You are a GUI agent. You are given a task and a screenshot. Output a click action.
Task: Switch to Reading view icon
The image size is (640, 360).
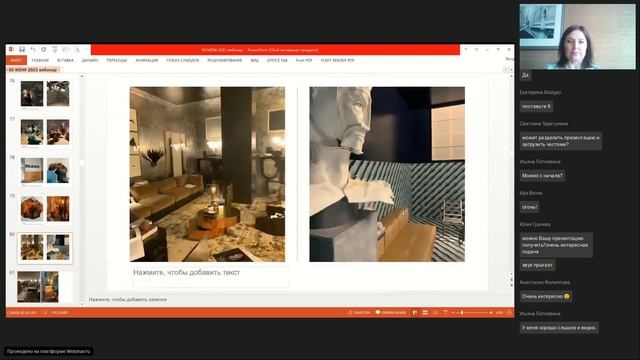[435, 313]
